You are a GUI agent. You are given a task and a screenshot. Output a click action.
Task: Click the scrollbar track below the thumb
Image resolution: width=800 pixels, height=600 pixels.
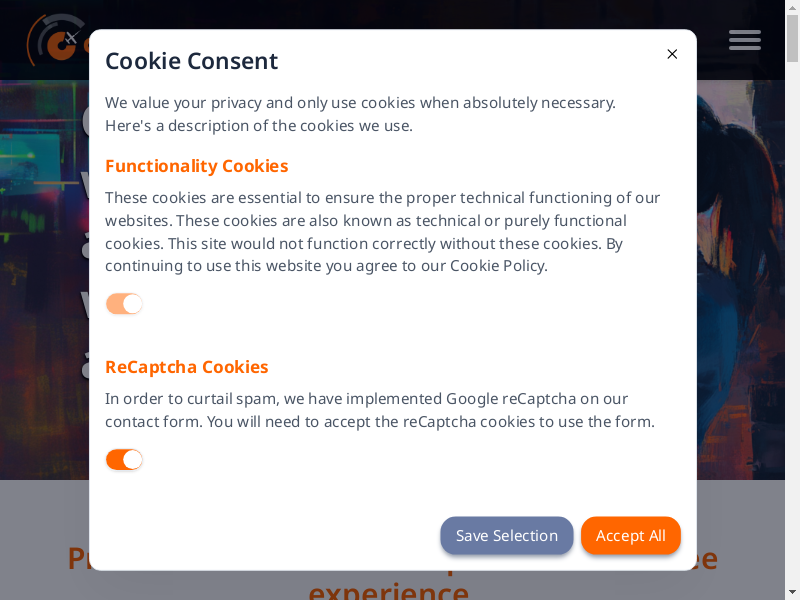pos(793,350)
